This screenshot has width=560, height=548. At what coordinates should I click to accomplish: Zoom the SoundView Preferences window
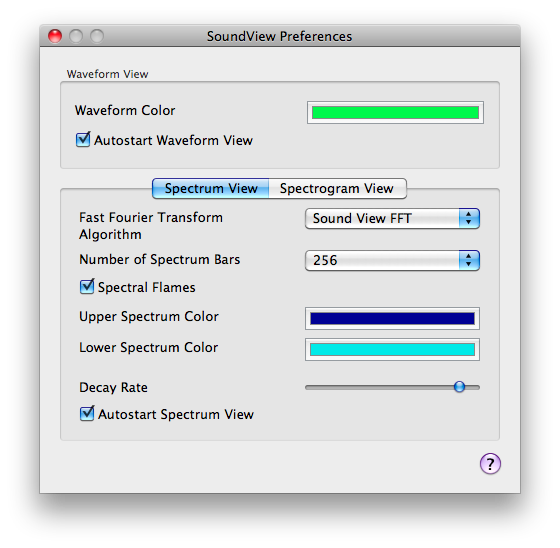(x=97, y=36)
